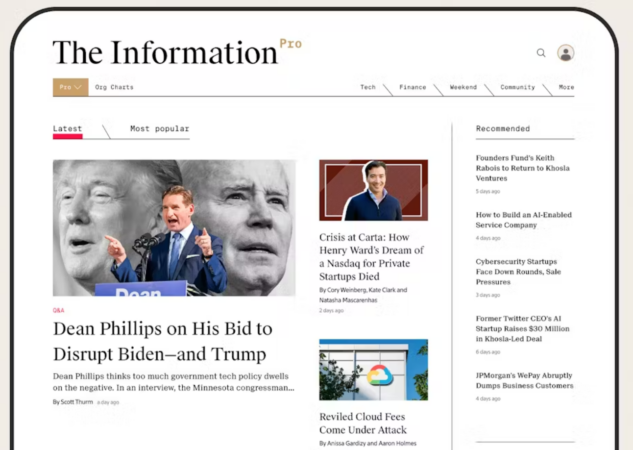Click the '3 days ago' timestamp
633x450 pixels.
tap(488, 295)
